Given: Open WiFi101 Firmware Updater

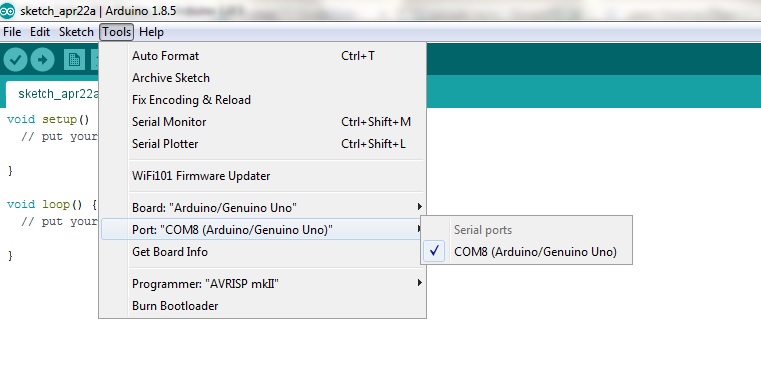Looking at the screenshot, I should click(x=263, y=176).
